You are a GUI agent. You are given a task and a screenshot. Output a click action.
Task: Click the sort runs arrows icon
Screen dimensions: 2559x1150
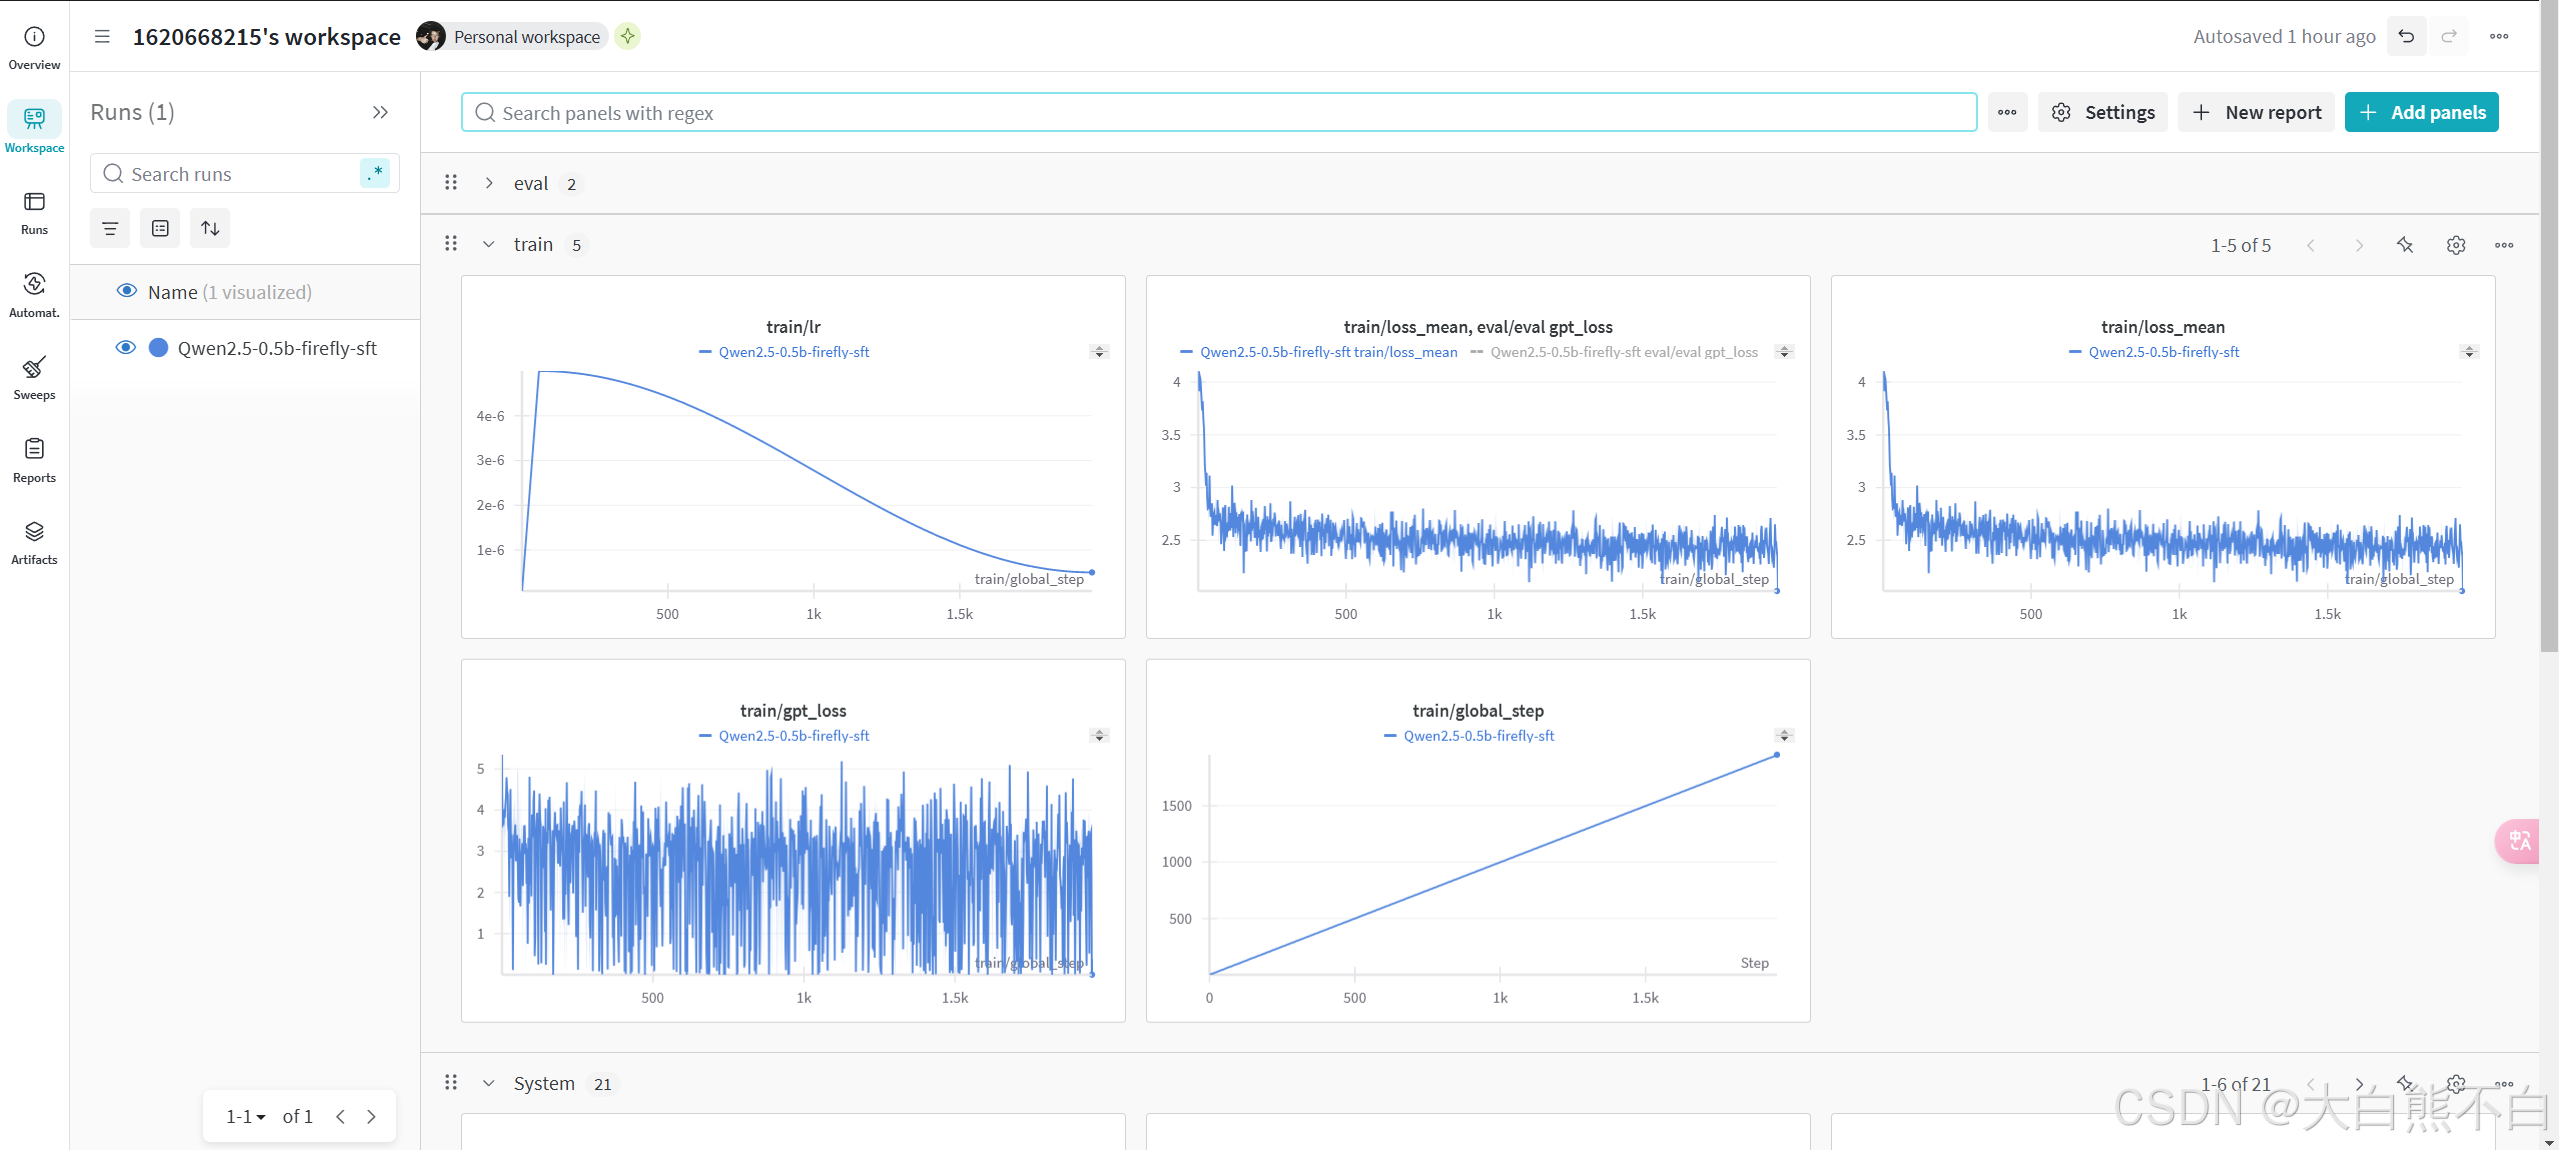point(210,228)
